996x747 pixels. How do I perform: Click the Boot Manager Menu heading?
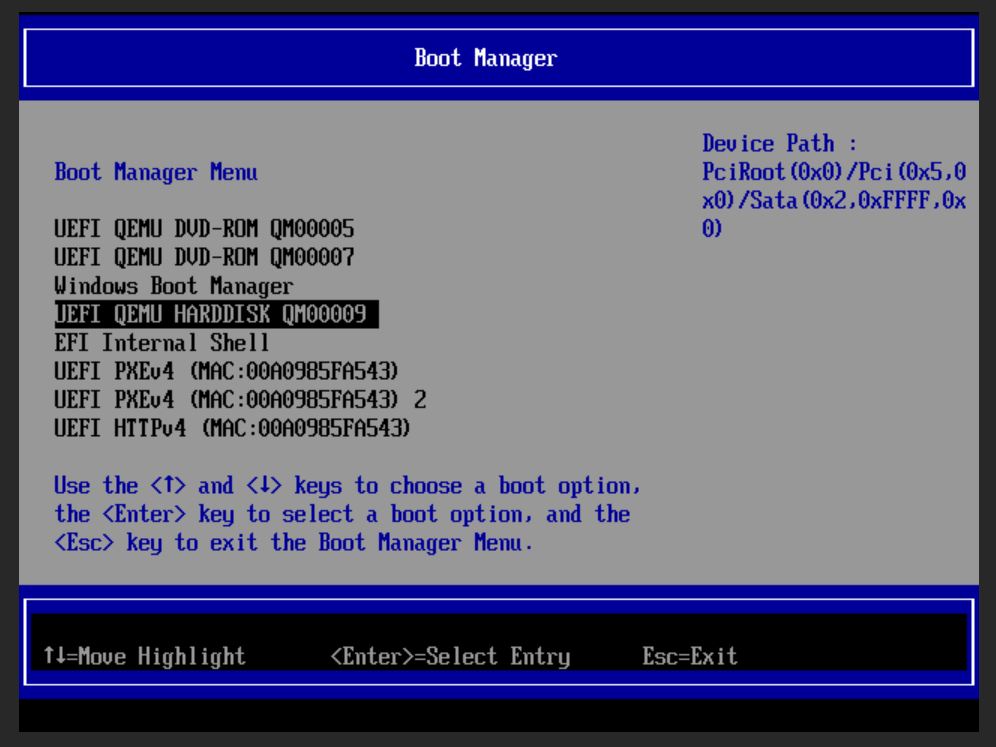(156, 172)
